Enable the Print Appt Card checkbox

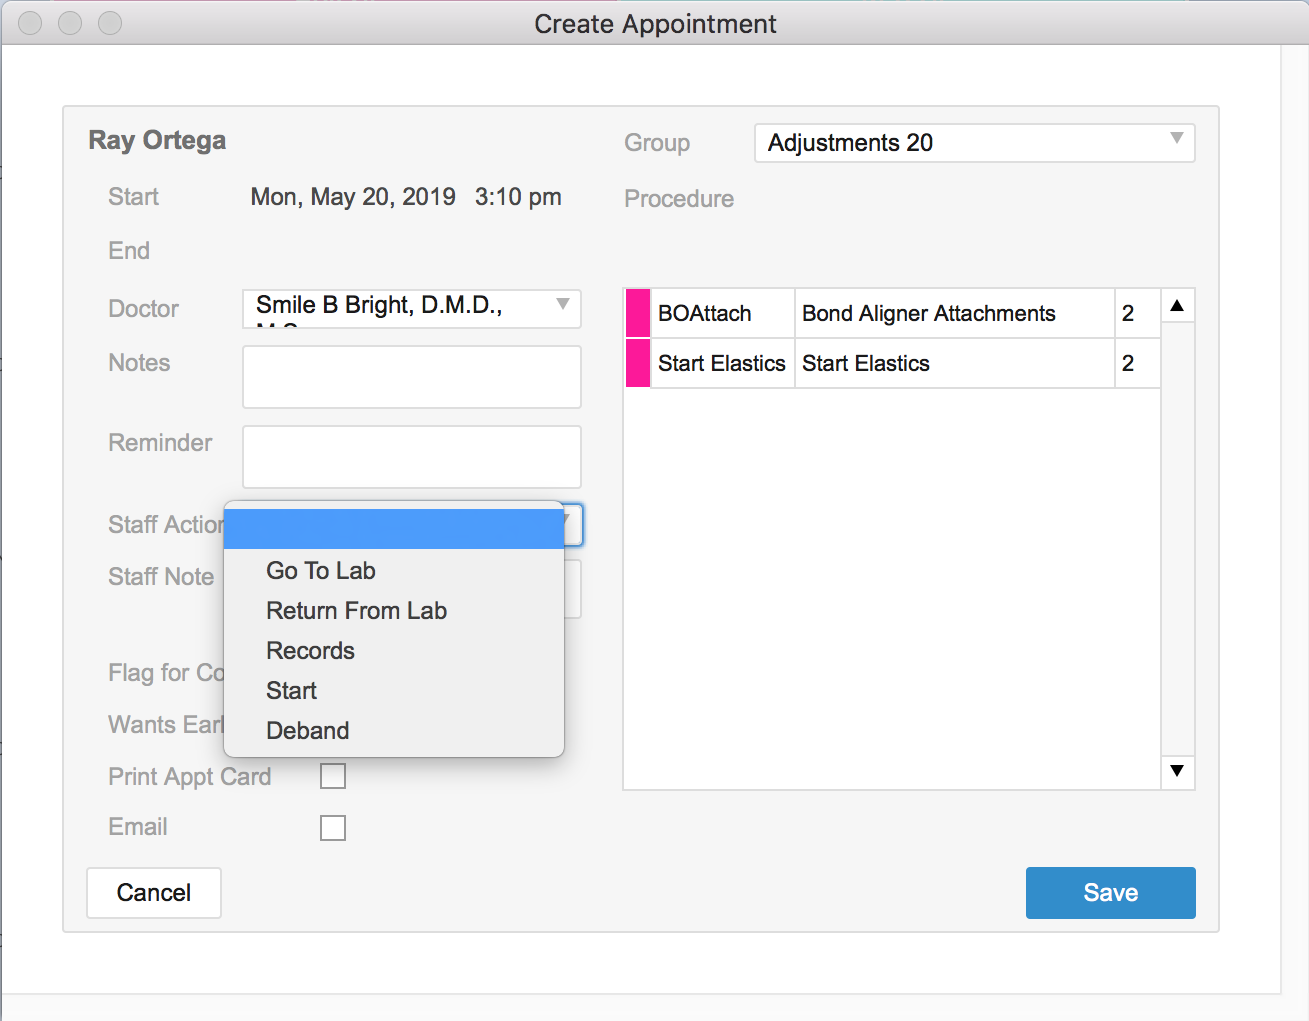(x=333, y=776)
